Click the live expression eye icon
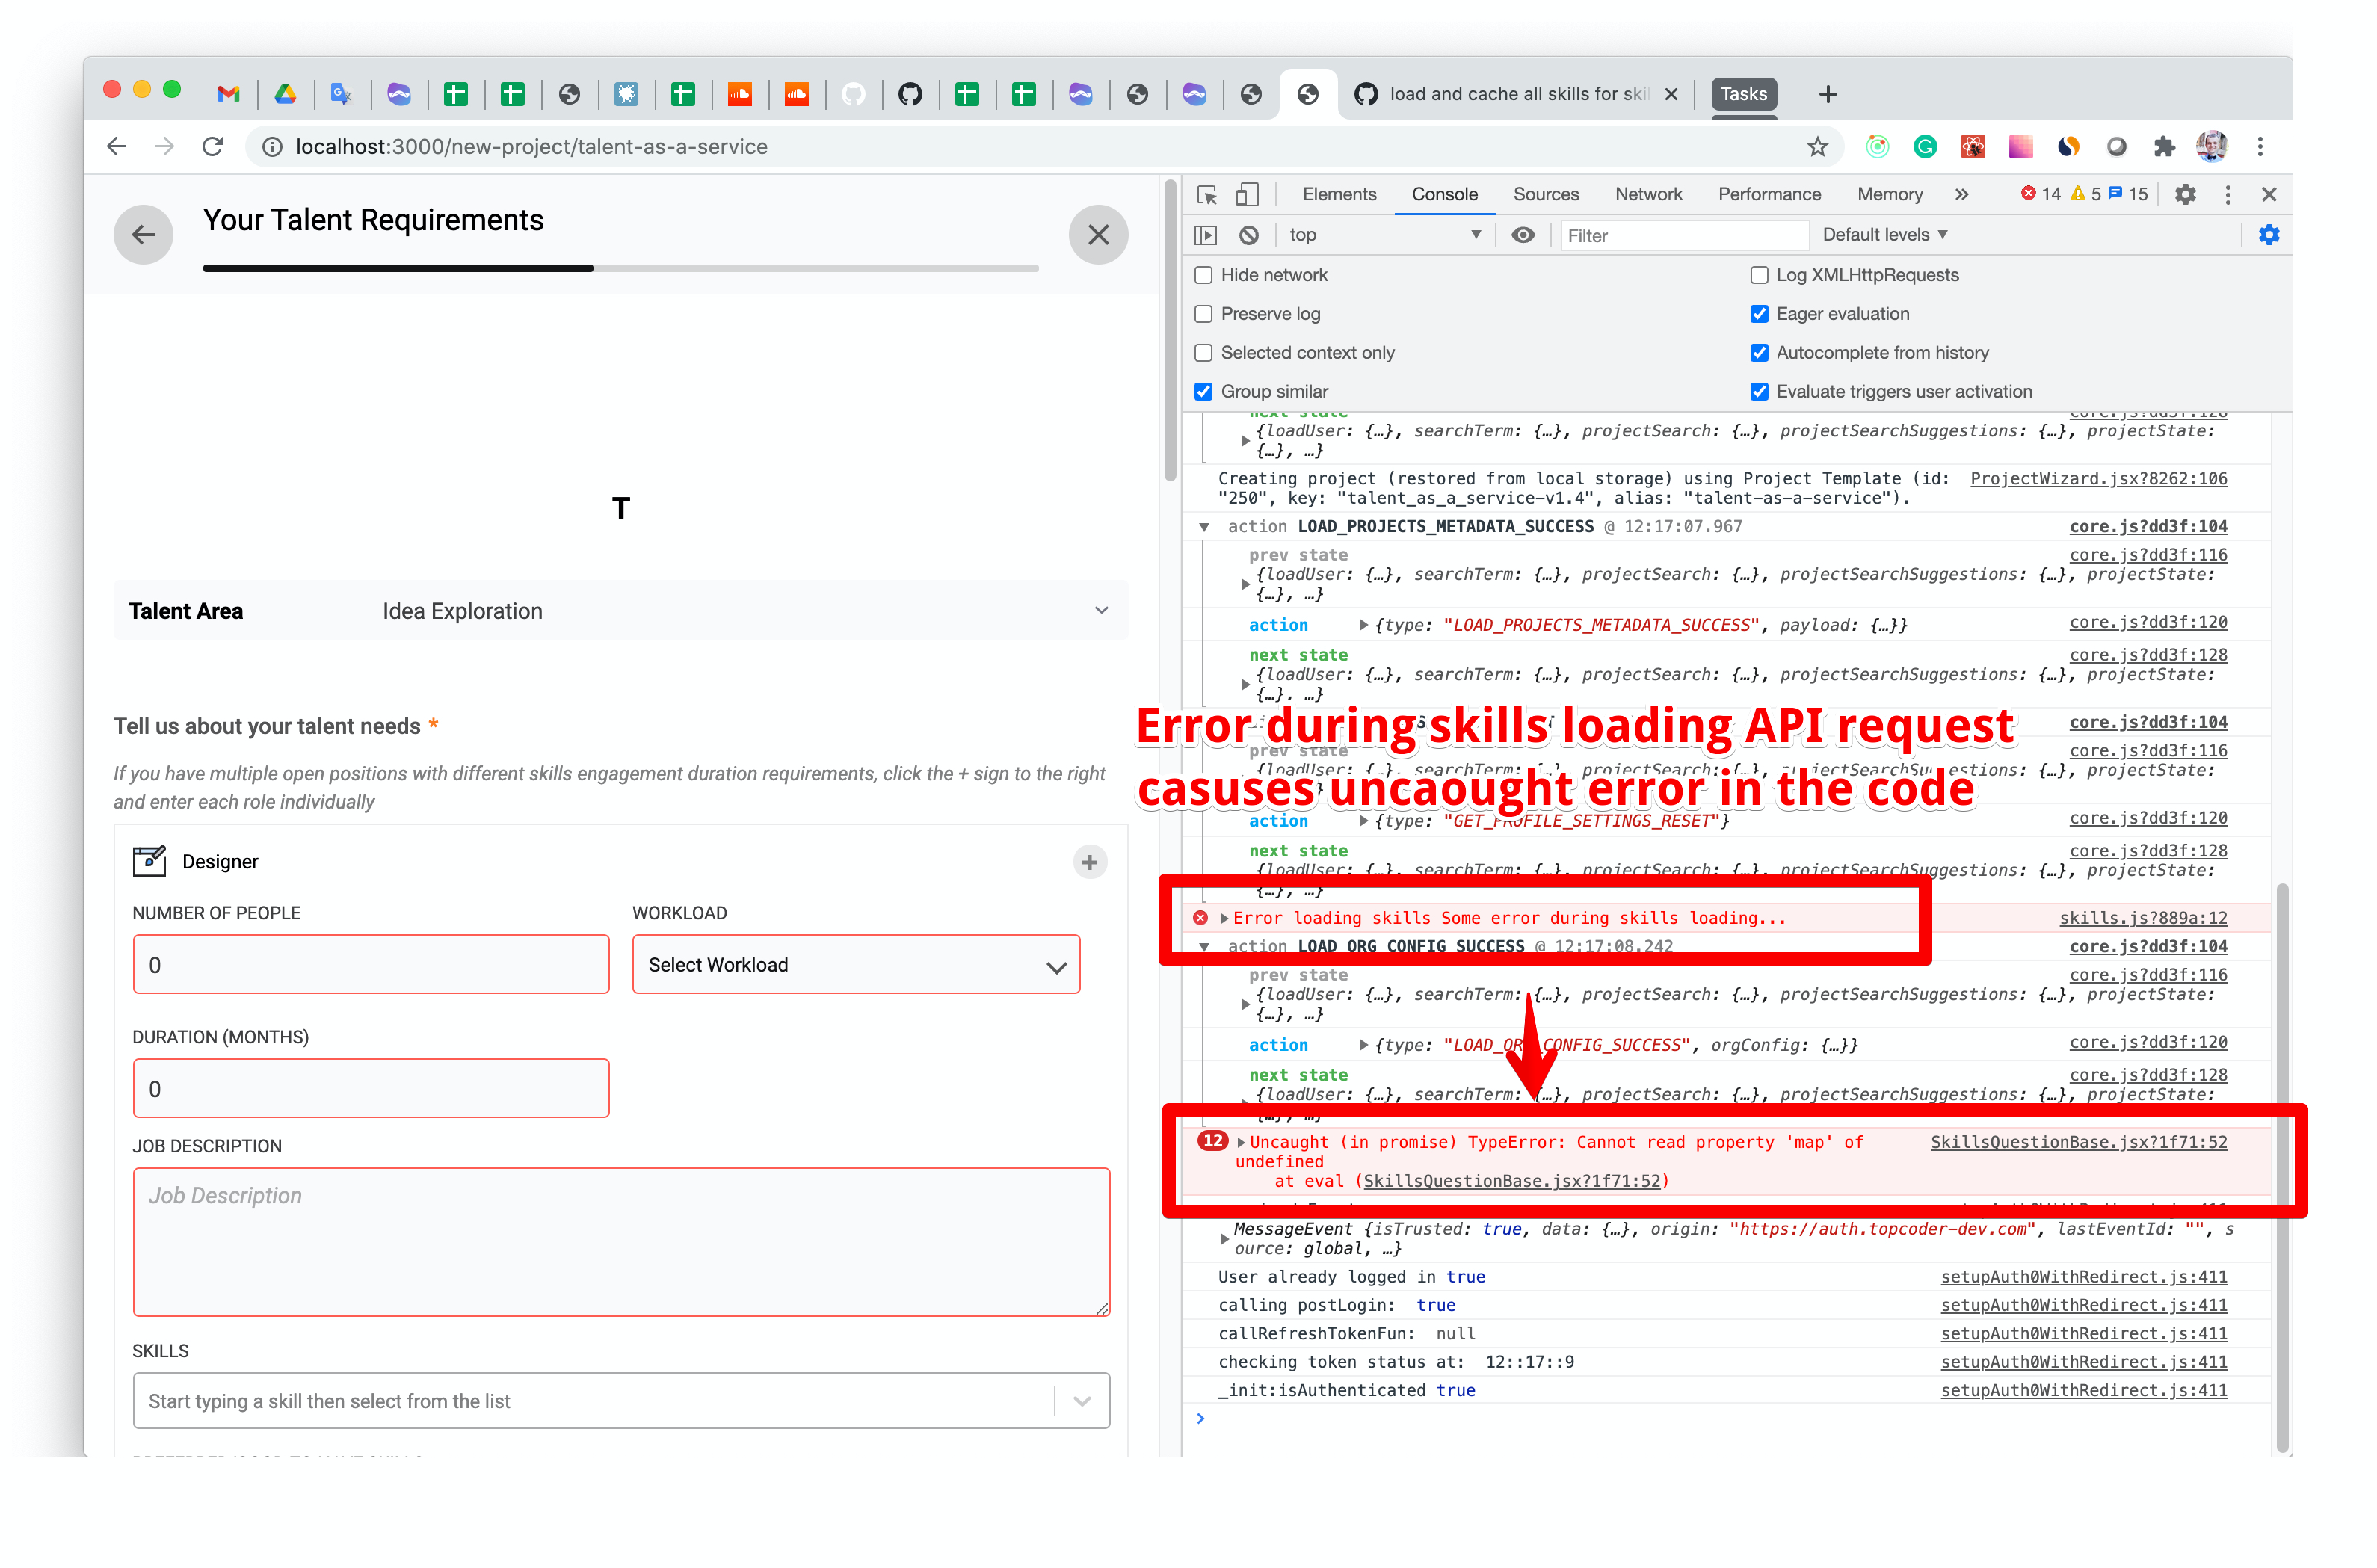2377x1568 pixels. pos(1522,235)
